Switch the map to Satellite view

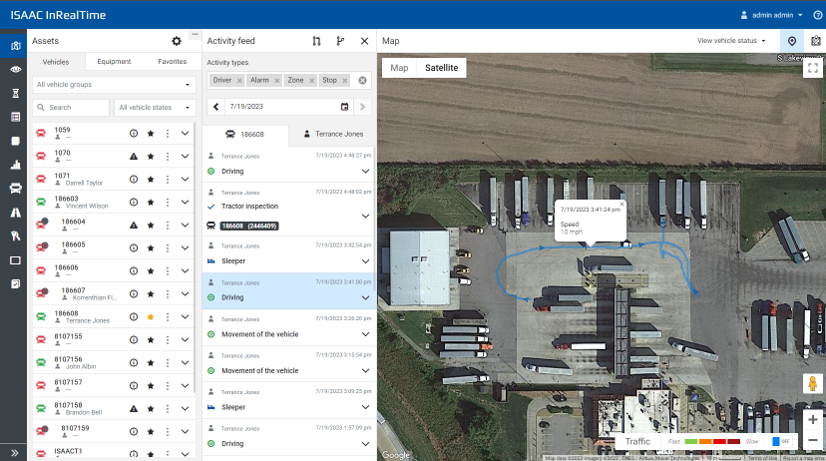[441, 68]
